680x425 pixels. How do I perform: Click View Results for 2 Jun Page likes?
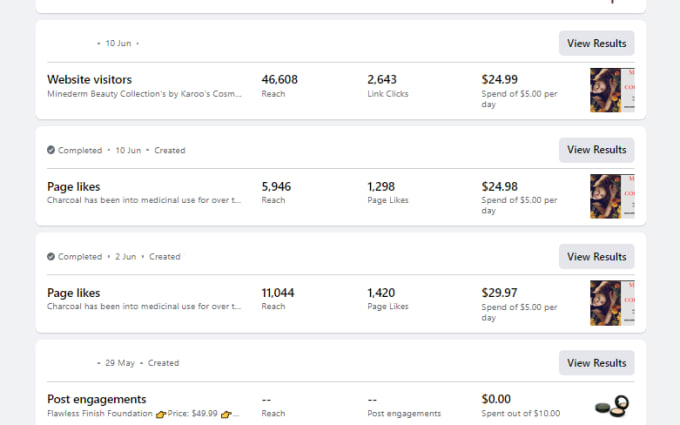596,257
